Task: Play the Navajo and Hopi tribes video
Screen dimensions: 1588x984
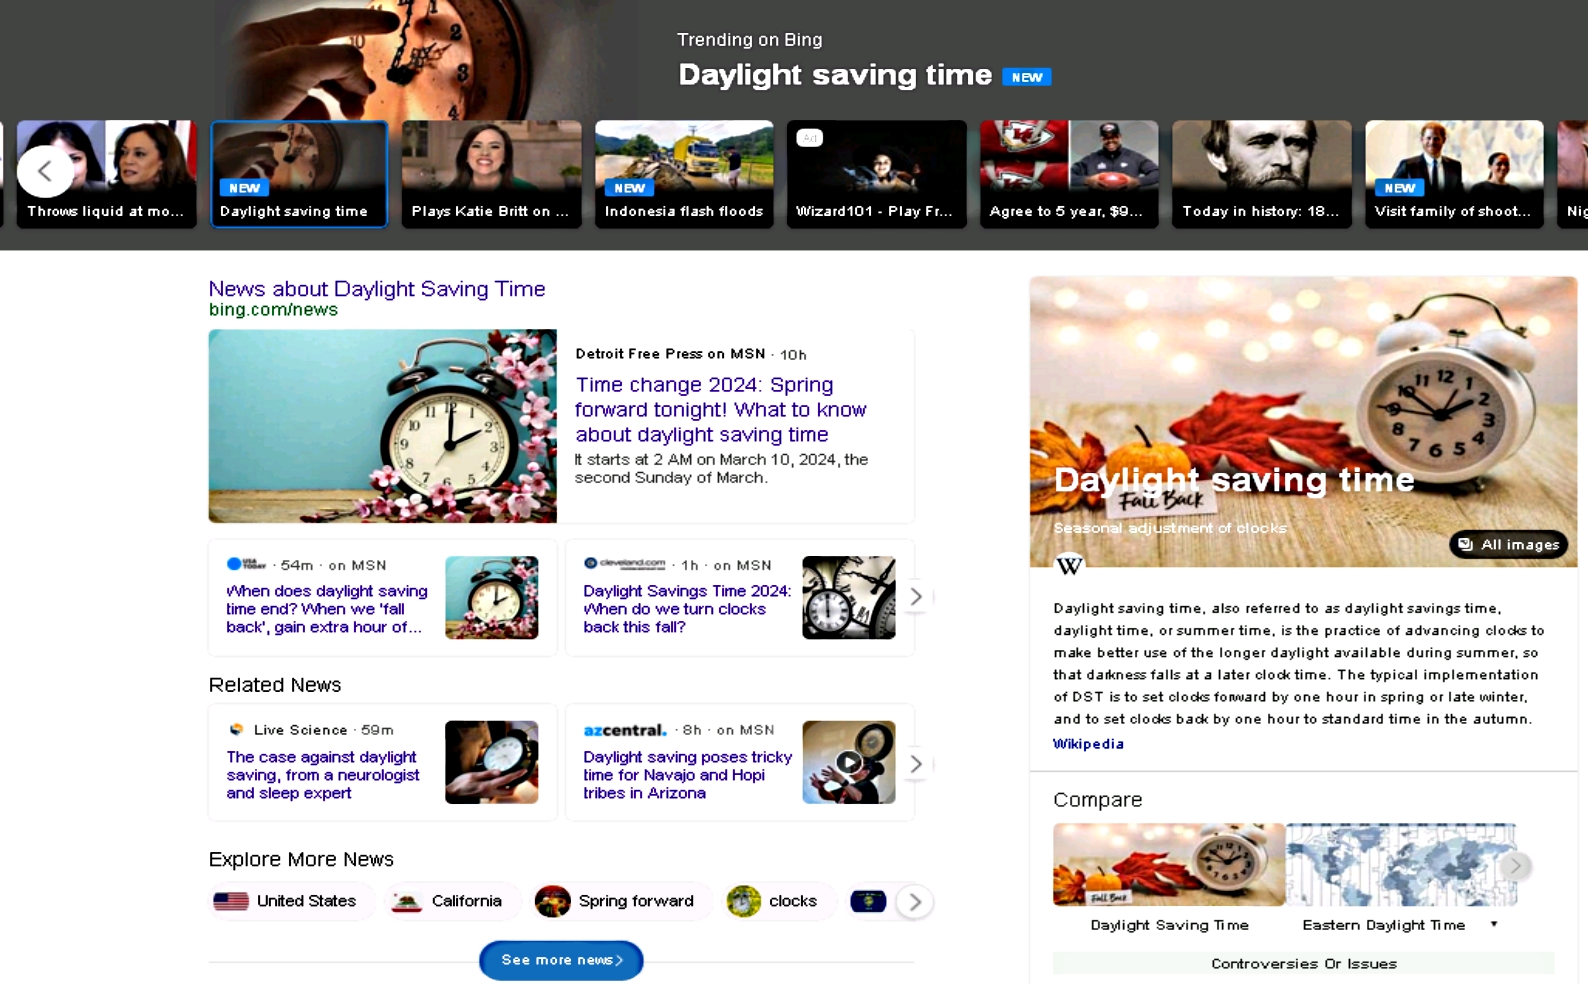Action: click(x=849, y=762)
